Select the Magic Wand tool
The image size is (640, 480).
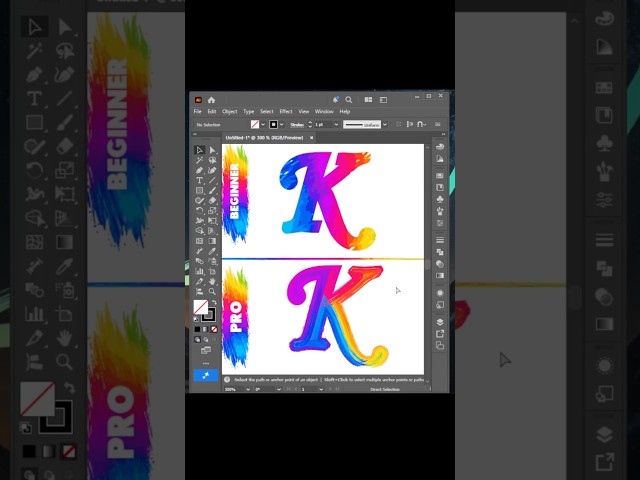click(200, 160)
